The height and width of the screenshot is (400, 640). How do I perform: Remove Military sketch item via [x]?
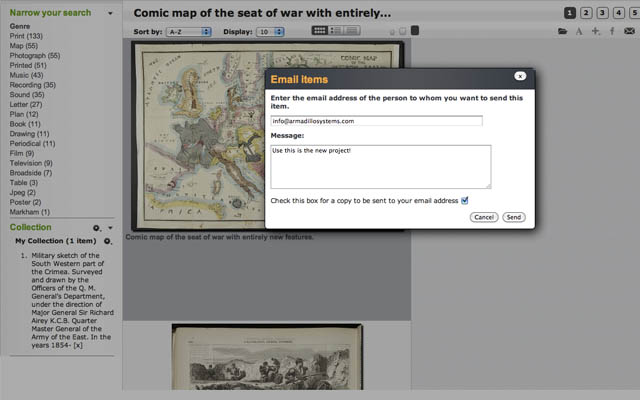(78, 345)
